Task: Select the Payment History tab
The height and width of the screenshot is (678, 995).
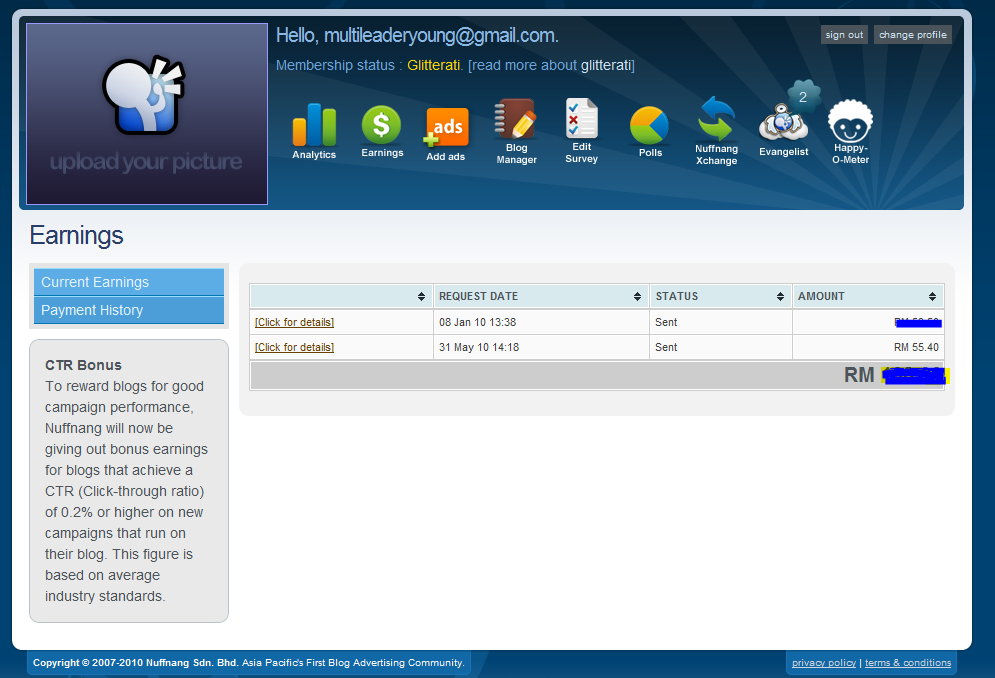Action: (129, 310)
